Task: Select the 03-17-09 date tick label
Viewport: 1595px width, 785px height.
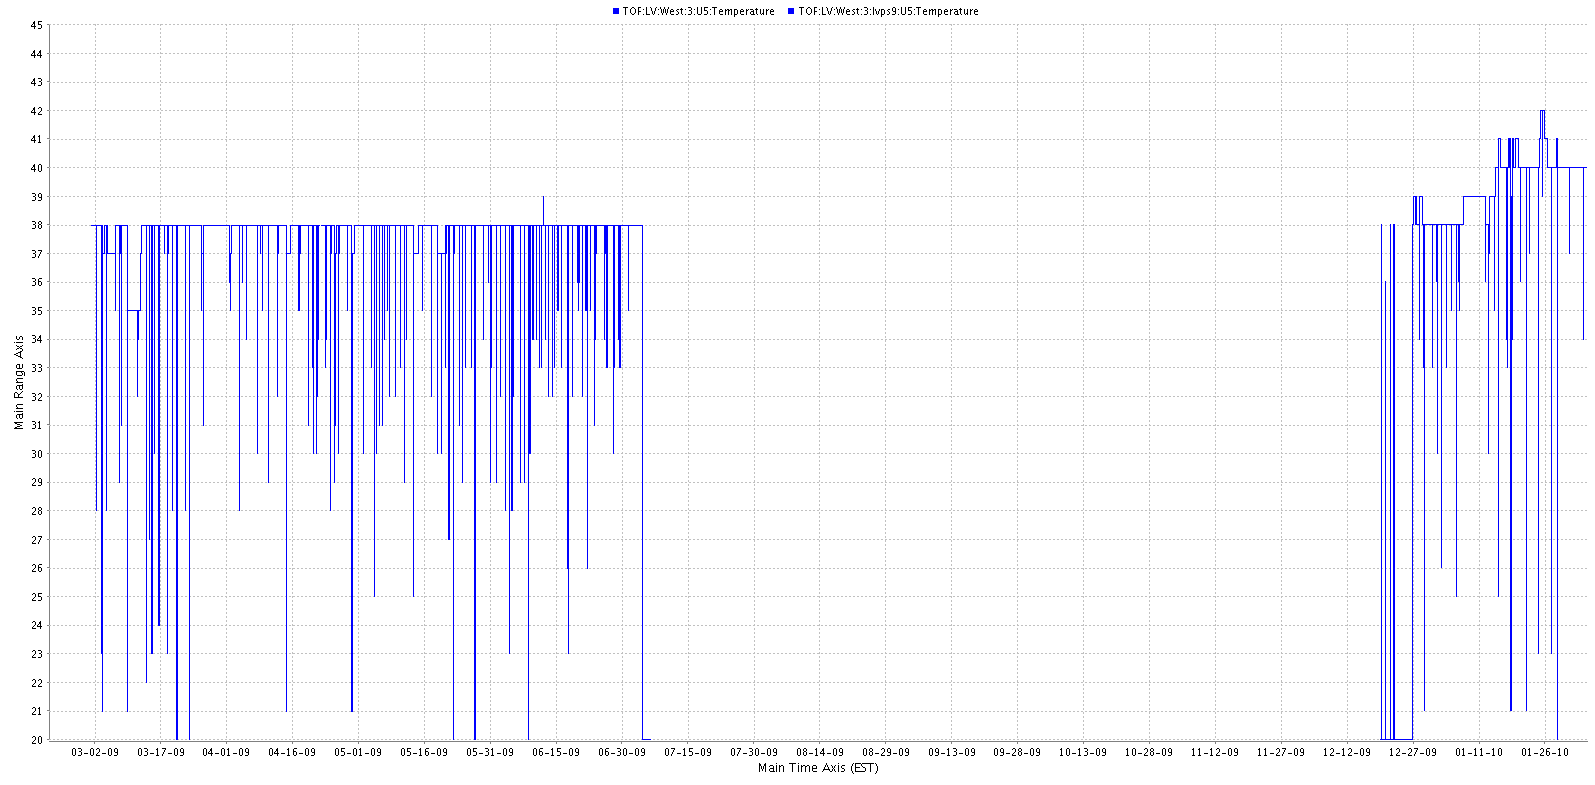Action: tap(161, 752)
